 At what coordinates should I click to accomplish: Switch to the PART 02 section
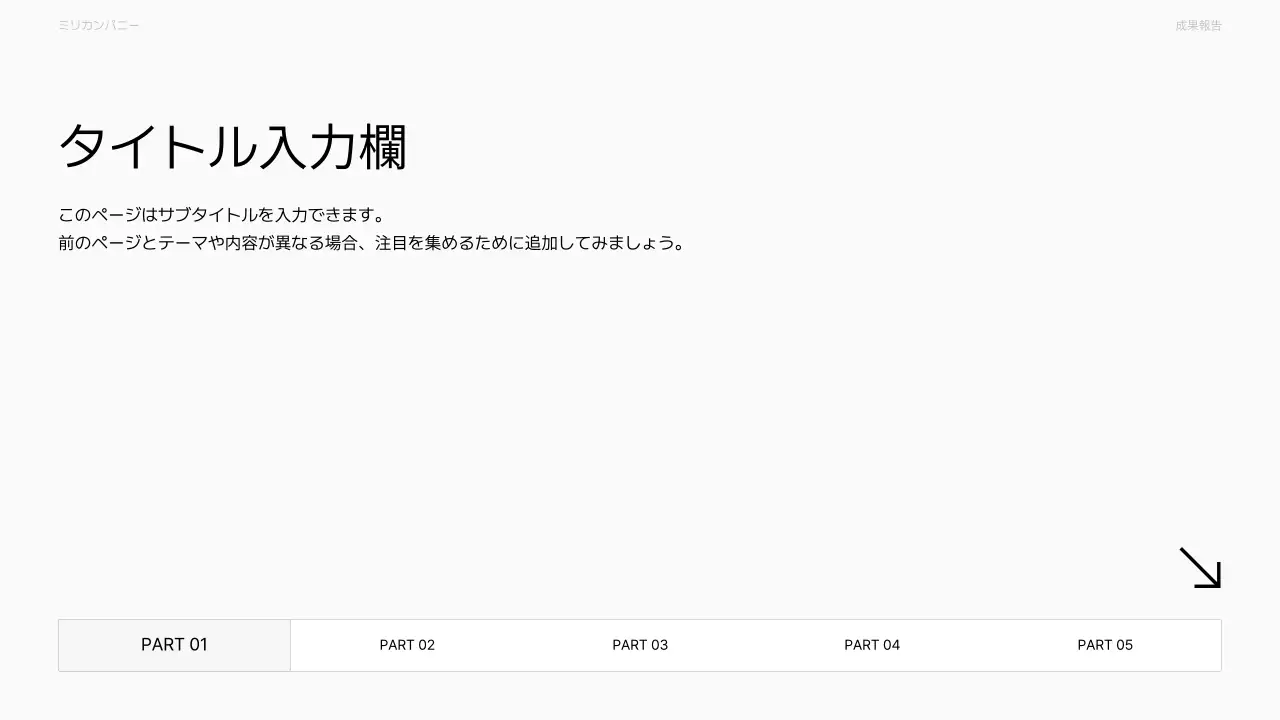tap(407, 645)
